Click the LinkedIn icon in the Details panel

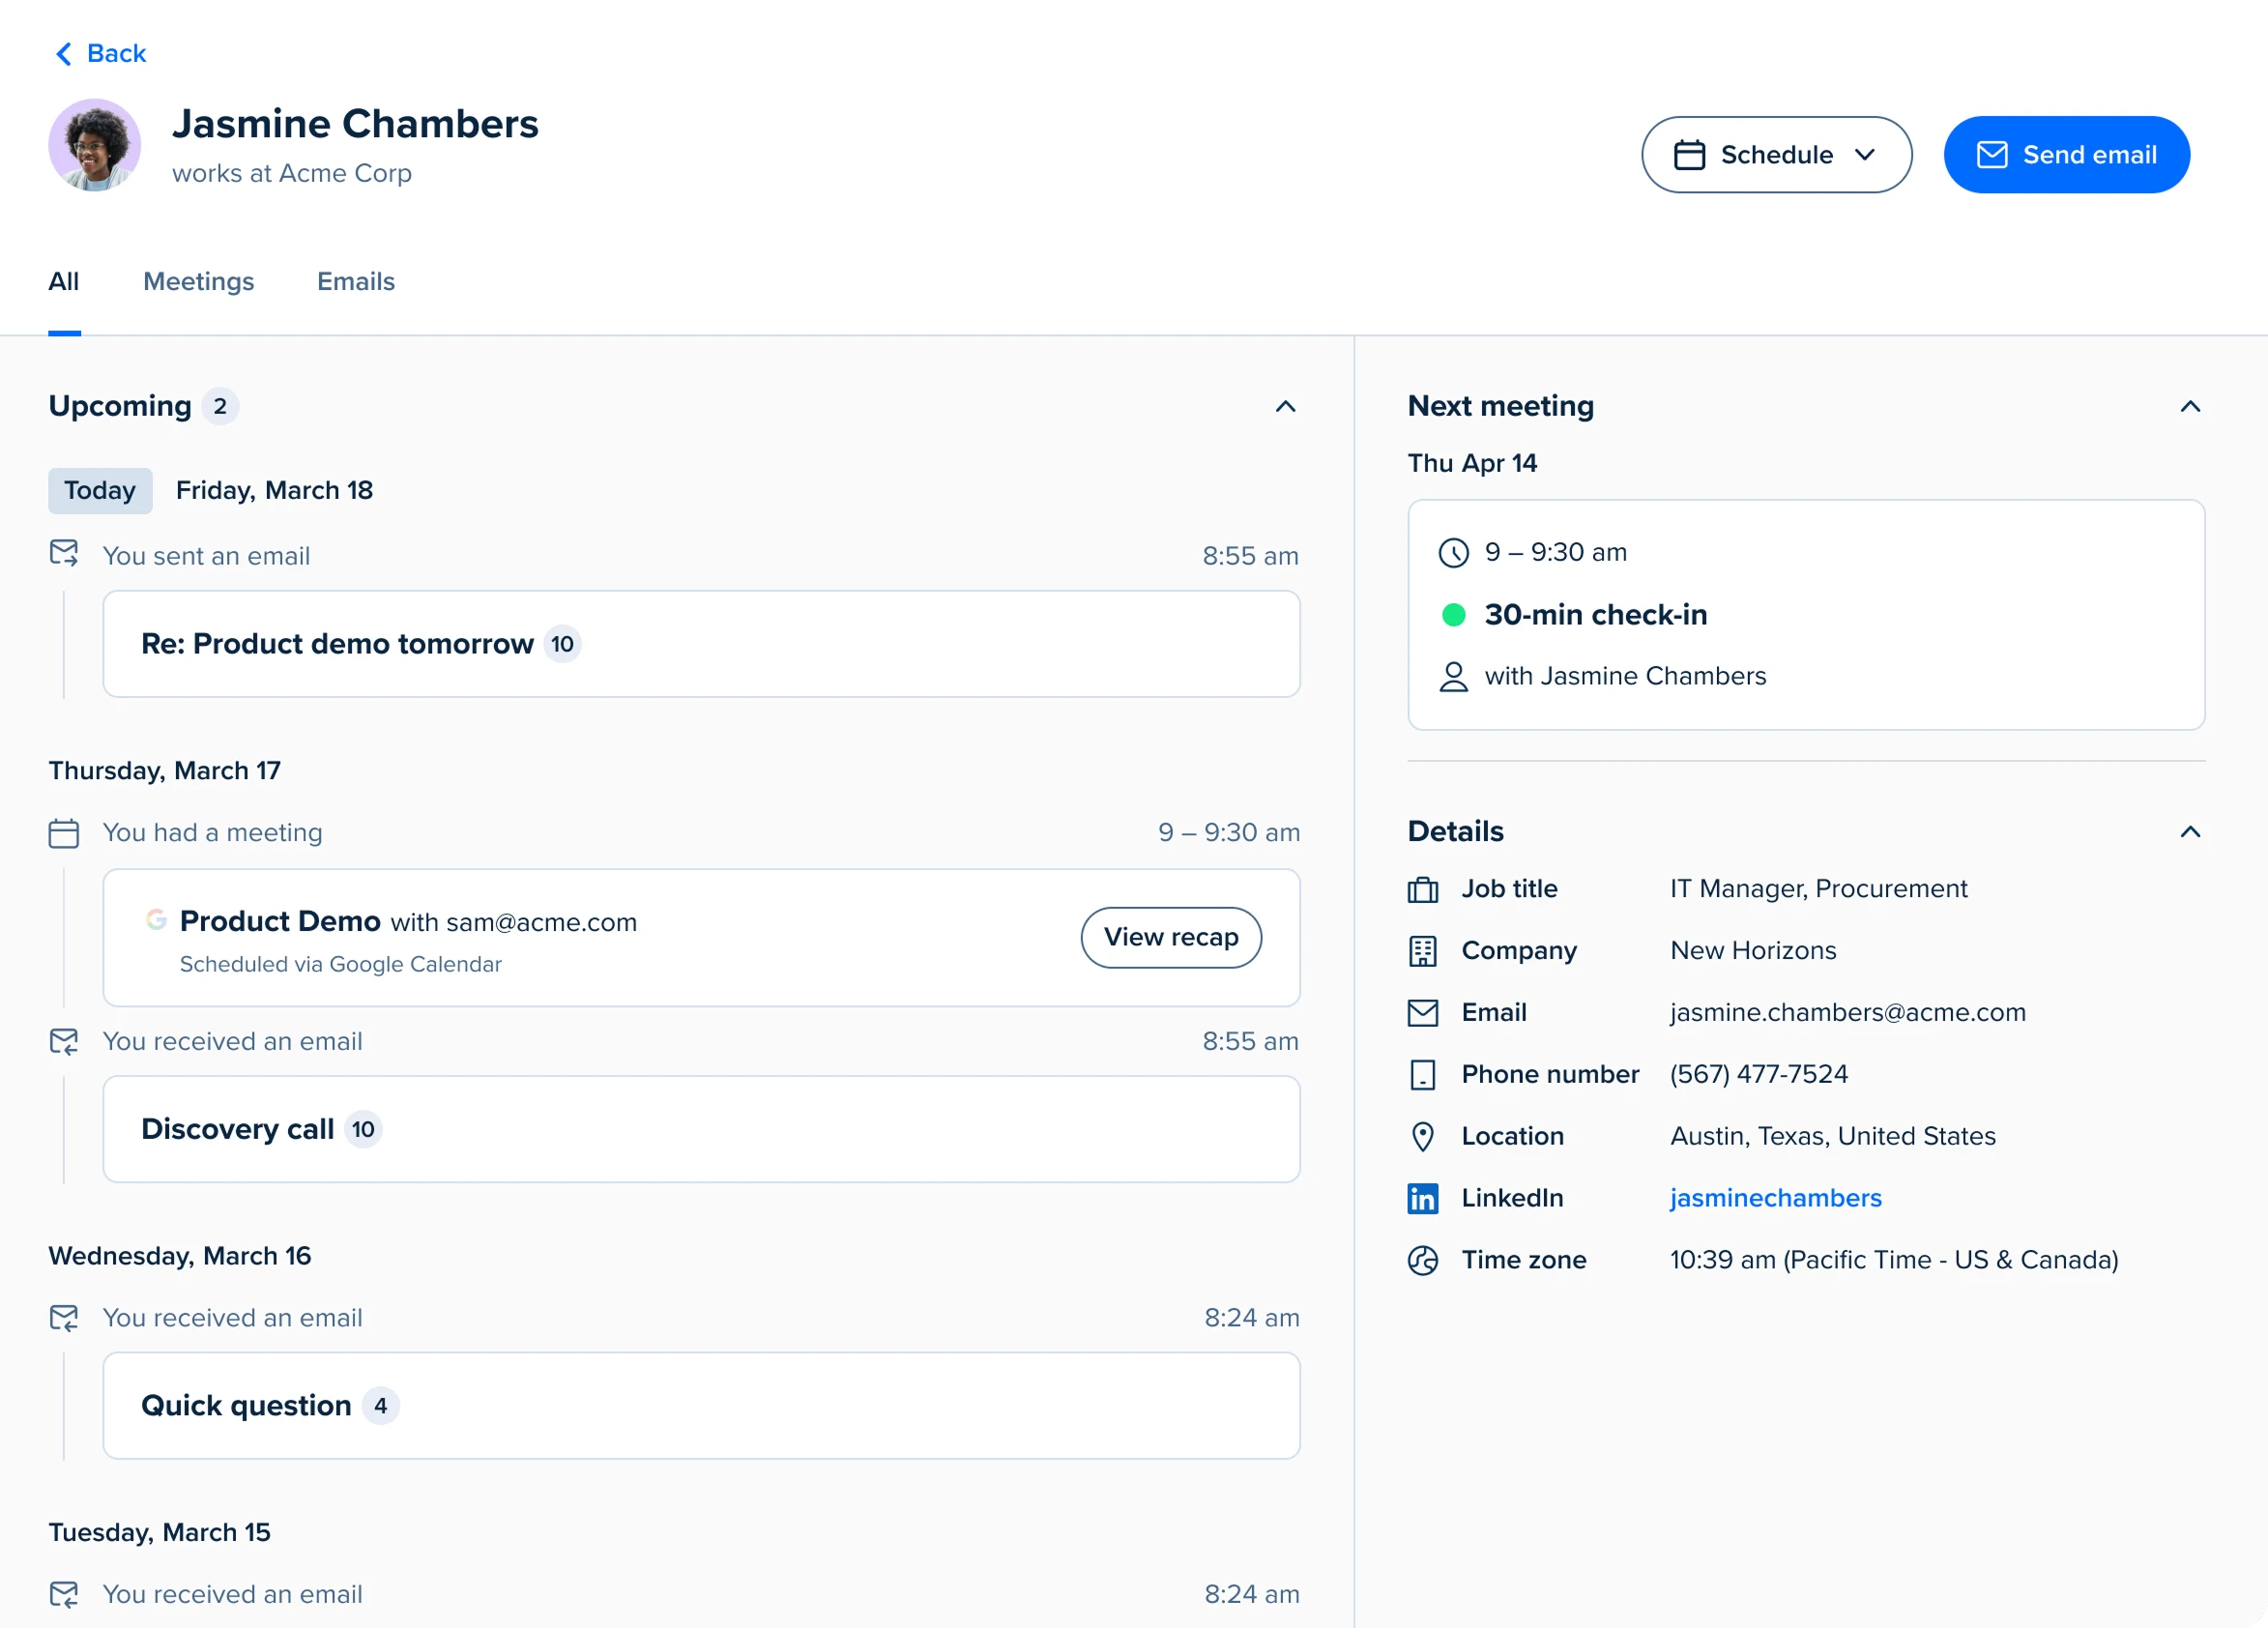pos(1422,1197)
